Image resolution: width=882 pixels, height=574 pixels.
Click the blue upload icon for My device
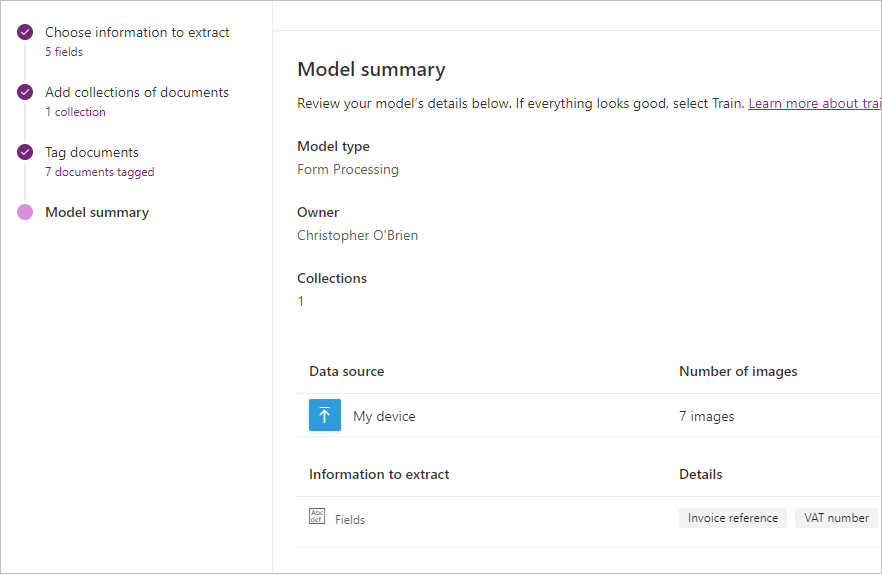point(325,415)
